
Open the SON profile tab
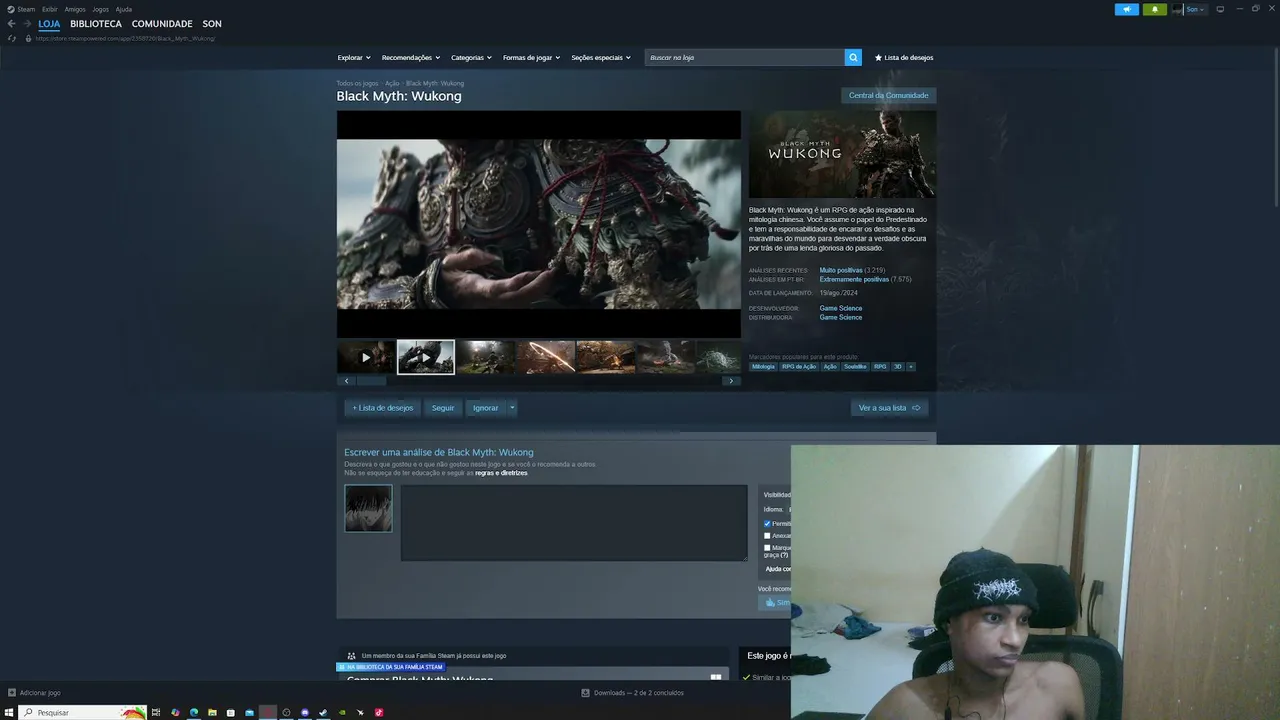tap(212, 24)
